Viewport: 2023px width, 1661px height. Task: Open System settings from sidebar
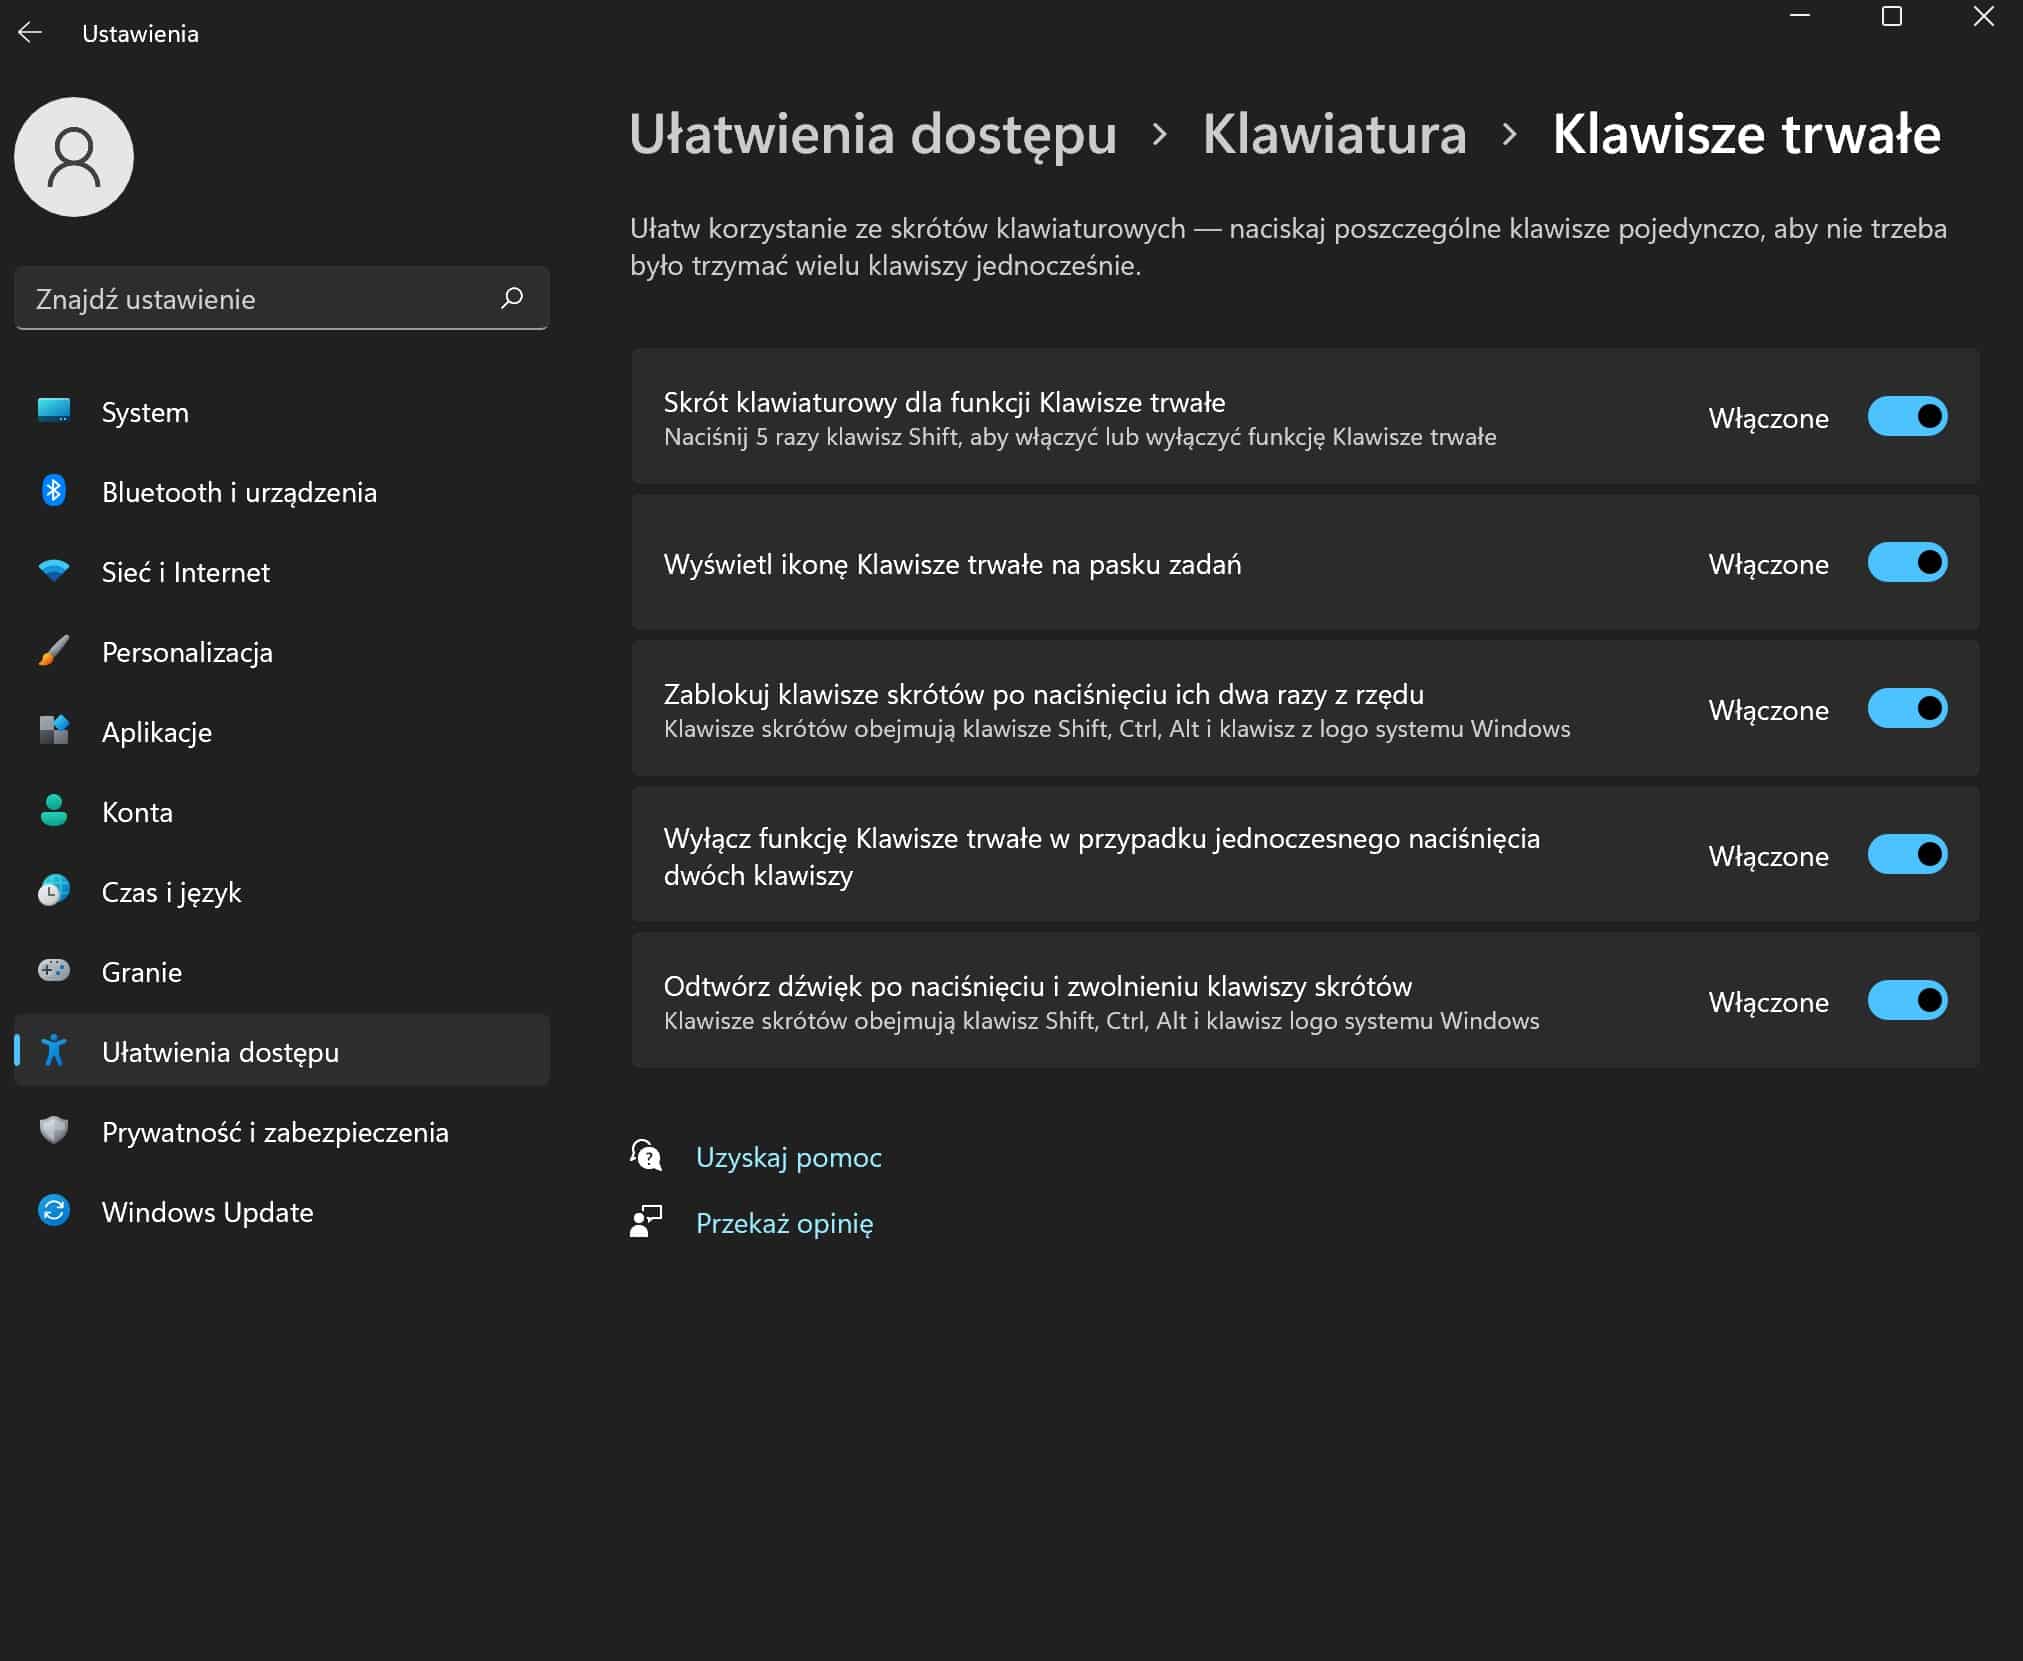coord(144,412)
